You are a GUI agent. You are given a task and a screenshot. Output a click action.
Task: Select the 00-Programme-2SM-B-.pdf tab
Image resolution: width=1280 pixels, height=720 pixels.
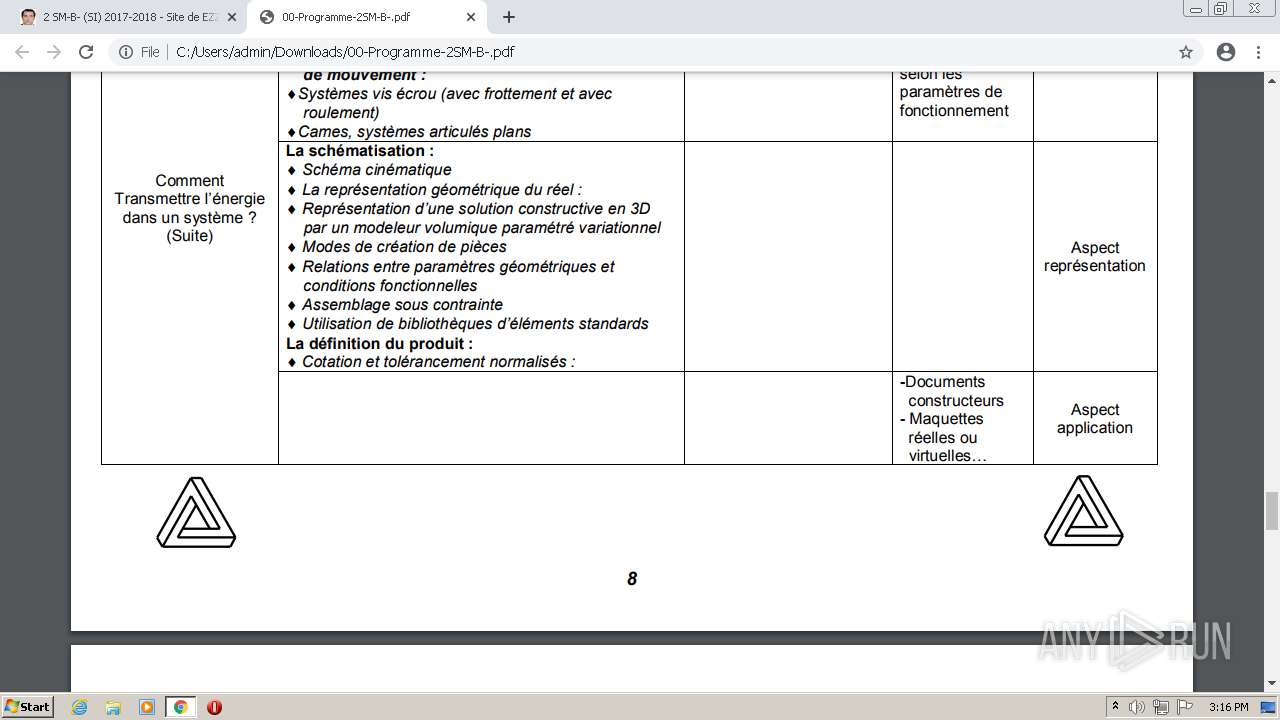(x=367, y=17)
